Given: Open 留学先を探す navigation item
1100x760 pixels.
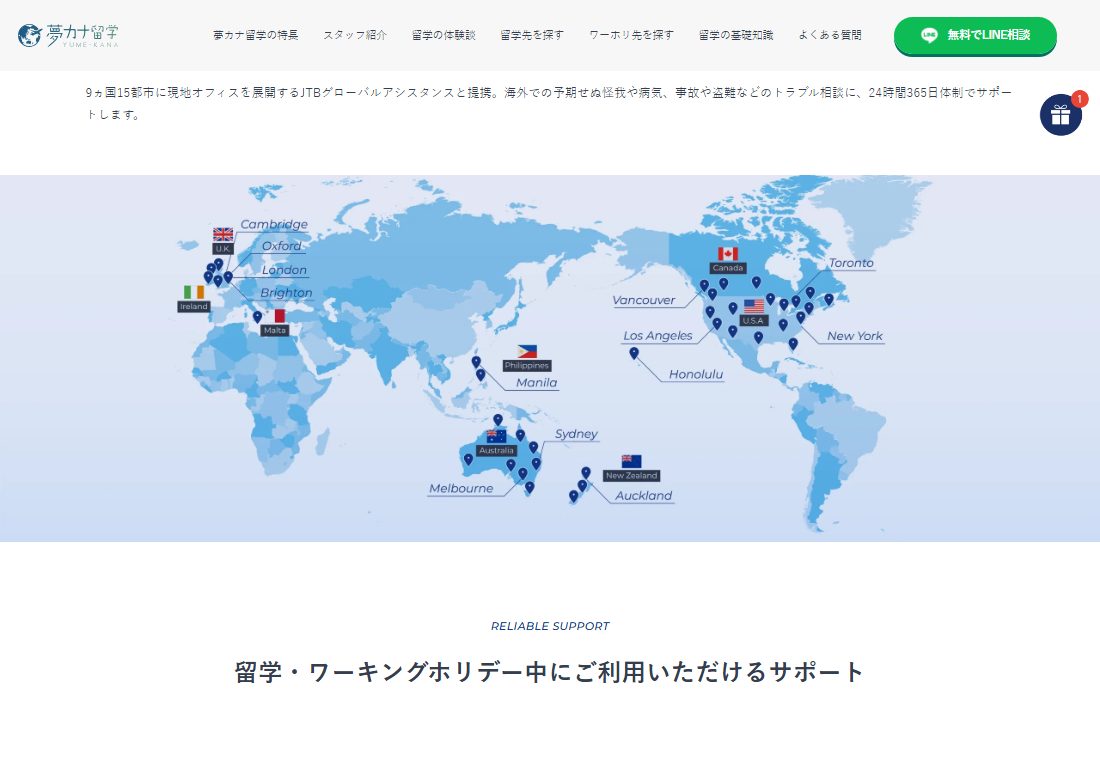Looking at the screenshot, I should coord(532,34).
